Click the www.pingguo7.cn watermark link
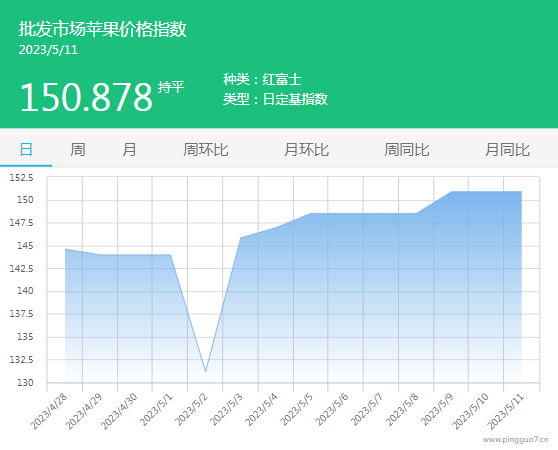 (516, 440)
